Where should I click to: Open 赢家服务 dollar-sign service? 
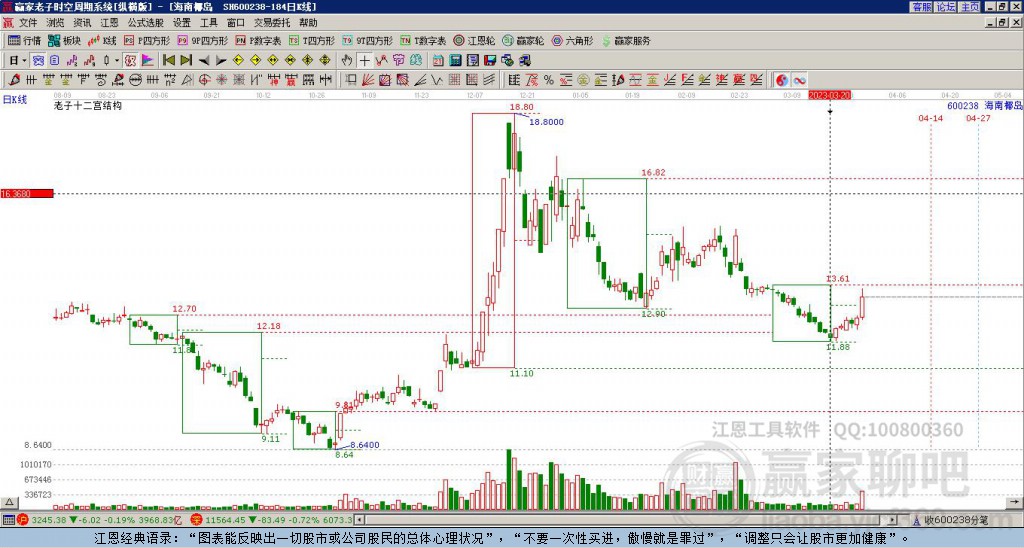626,40
